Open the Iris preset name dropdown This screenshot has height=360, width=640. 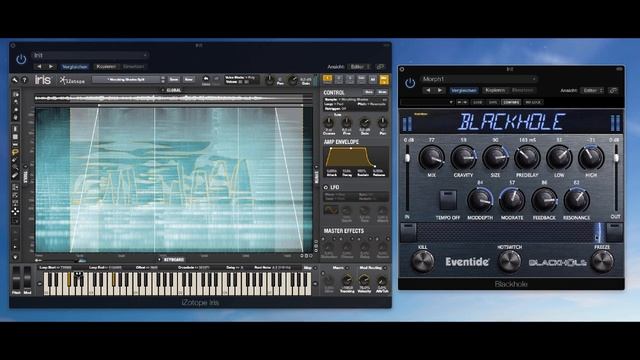(91, 55)
